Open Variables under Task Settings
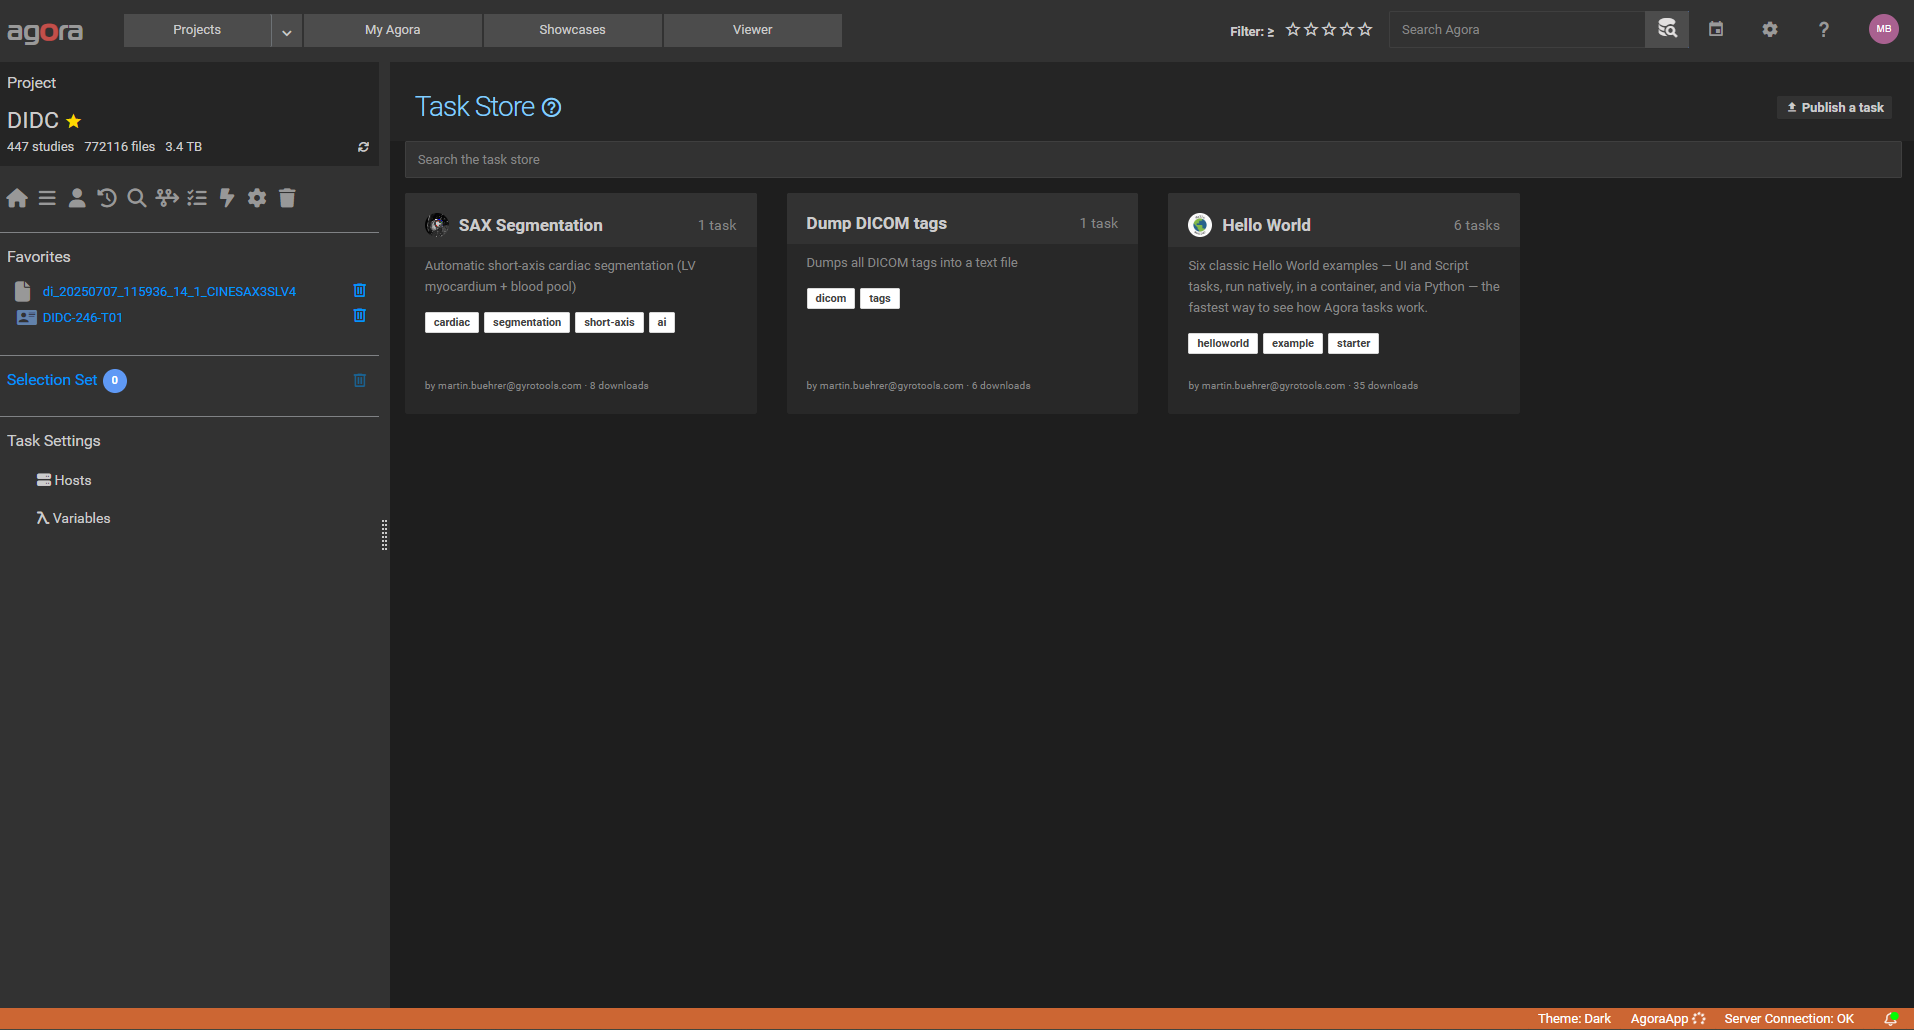Screen dimensions: 1914x1030 tap(73, 518)
